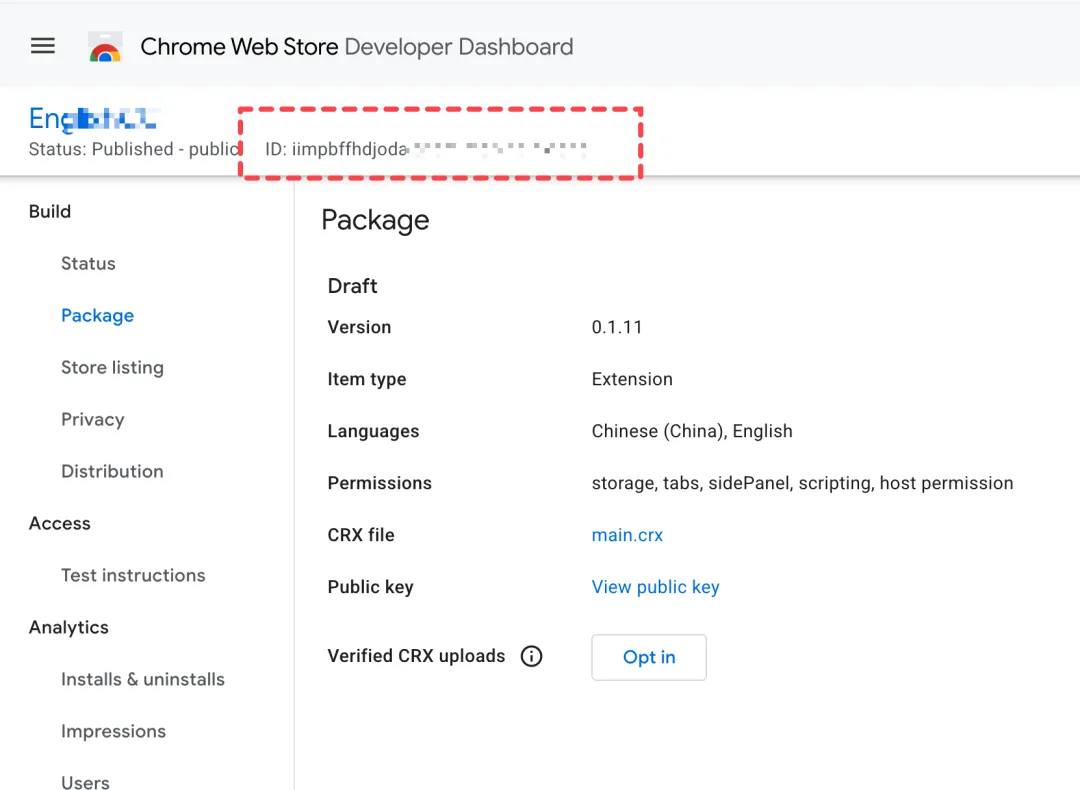Click the Verified CRX uploads label

417,656
